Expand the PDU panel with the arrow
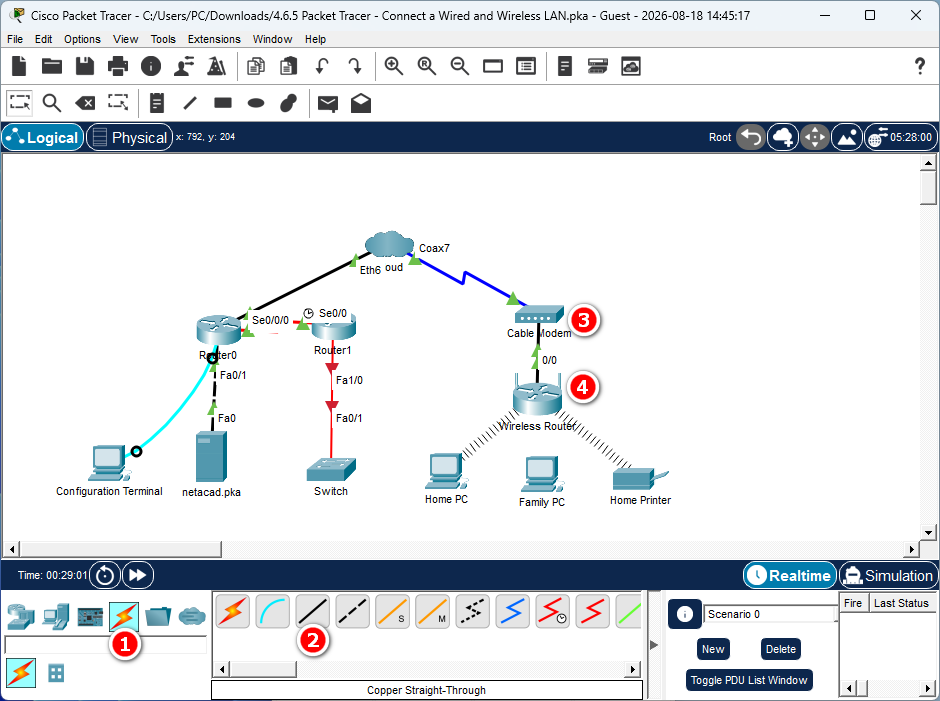The height and width of the screenshot is (701, 940). tap(654, 645)
